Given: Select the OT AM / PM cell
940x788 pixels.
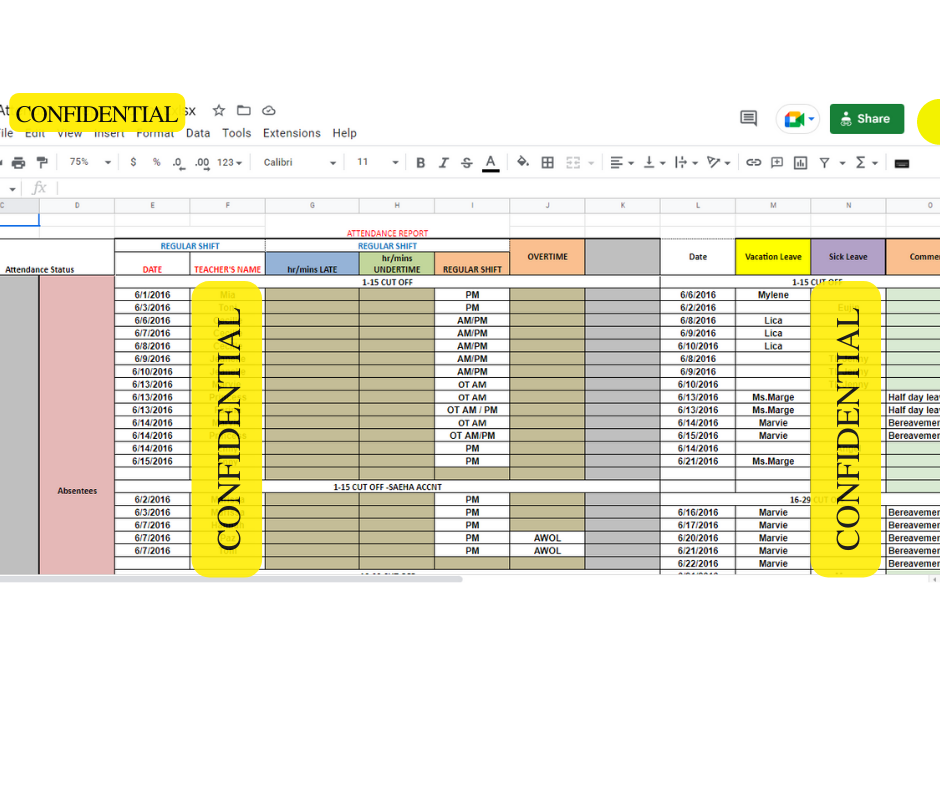Looking at the screenshot, I should point(472,410).
